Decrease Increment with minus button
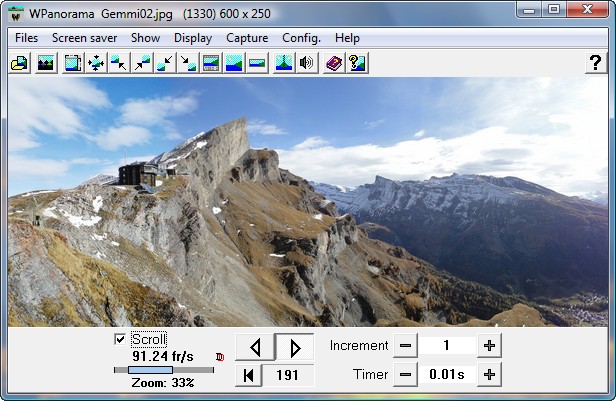Screen dimensions: 616x401 [405, 346]
